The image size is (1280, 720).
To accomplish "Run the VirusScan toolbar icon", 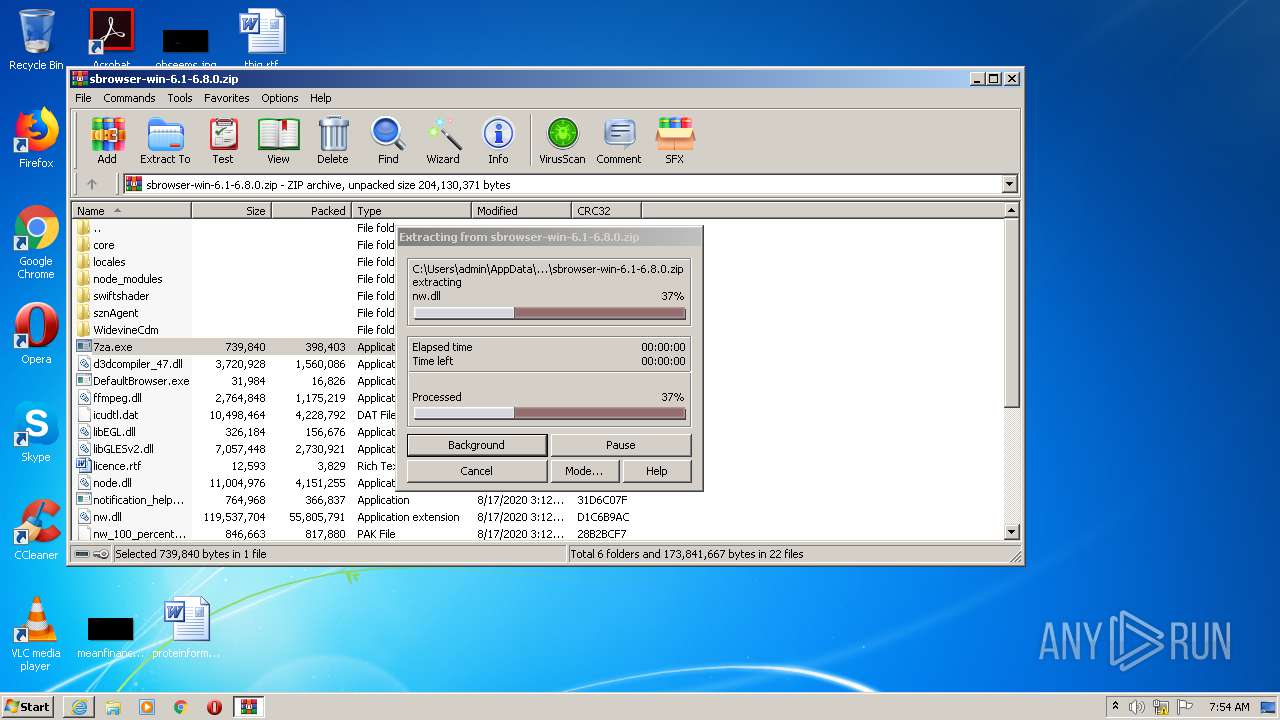I will click(562, 140).
